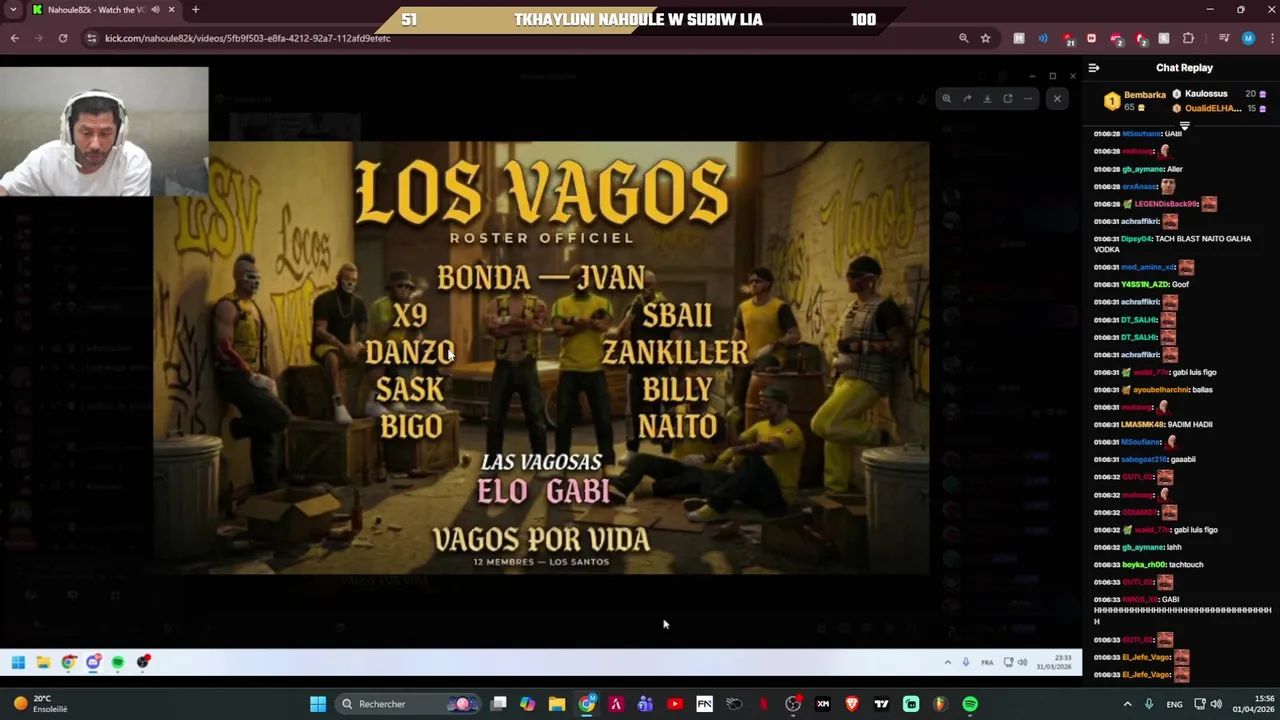This screenshot has width=1280, height=720.
Task: Close the Nahoule82k browser tab
Action: pos(171,10)
